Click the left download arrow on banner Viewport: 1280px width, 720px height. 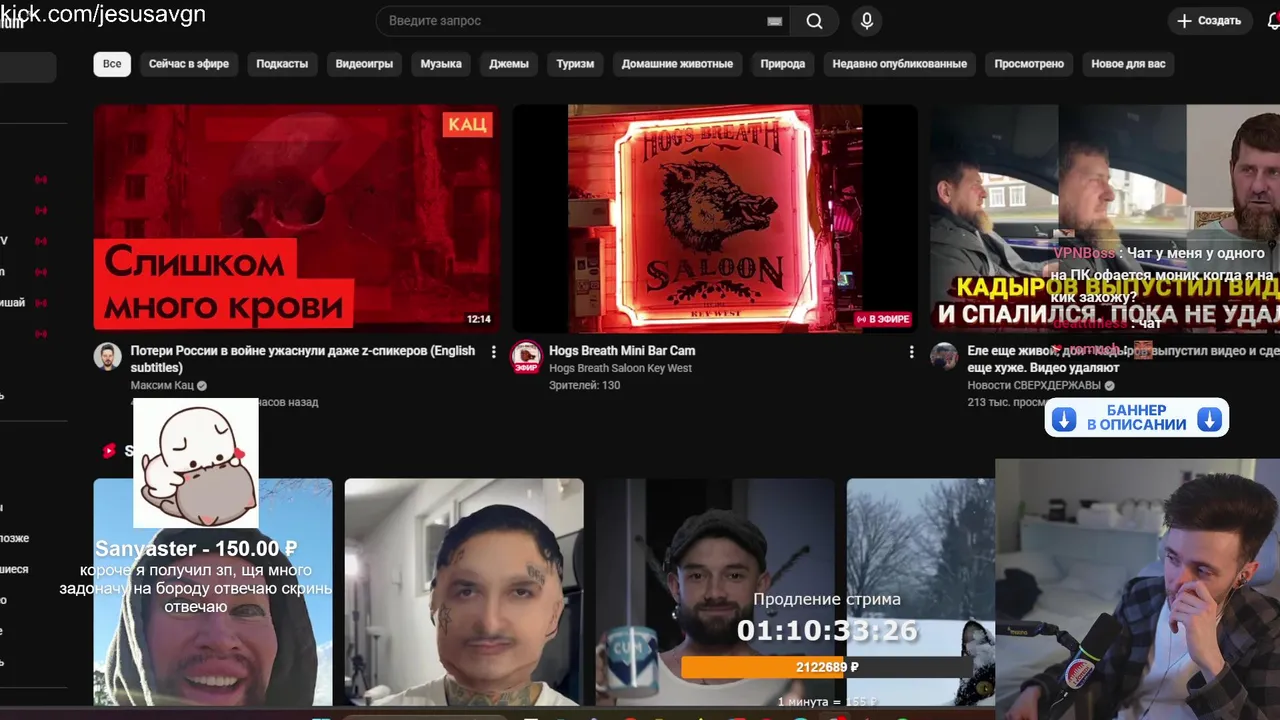pos(1064,419)
